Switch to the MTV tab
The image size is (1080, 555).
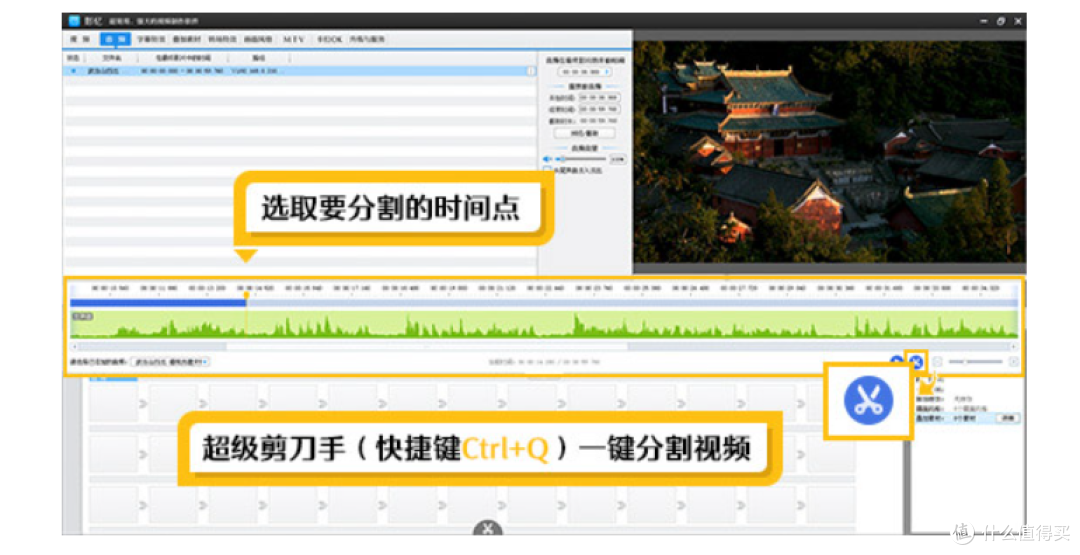[x=293, y=39]
